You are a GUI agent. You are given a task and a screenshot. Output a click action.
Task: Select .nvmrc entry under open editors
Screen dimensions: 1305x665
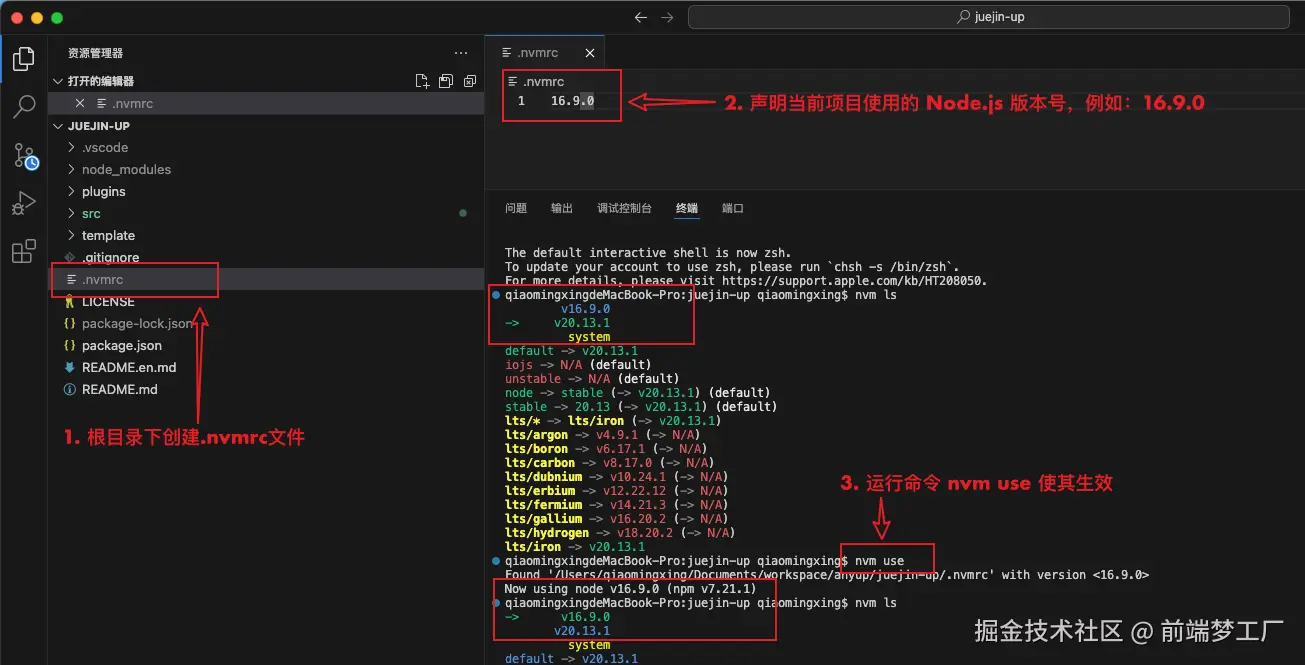pos(266,104)
